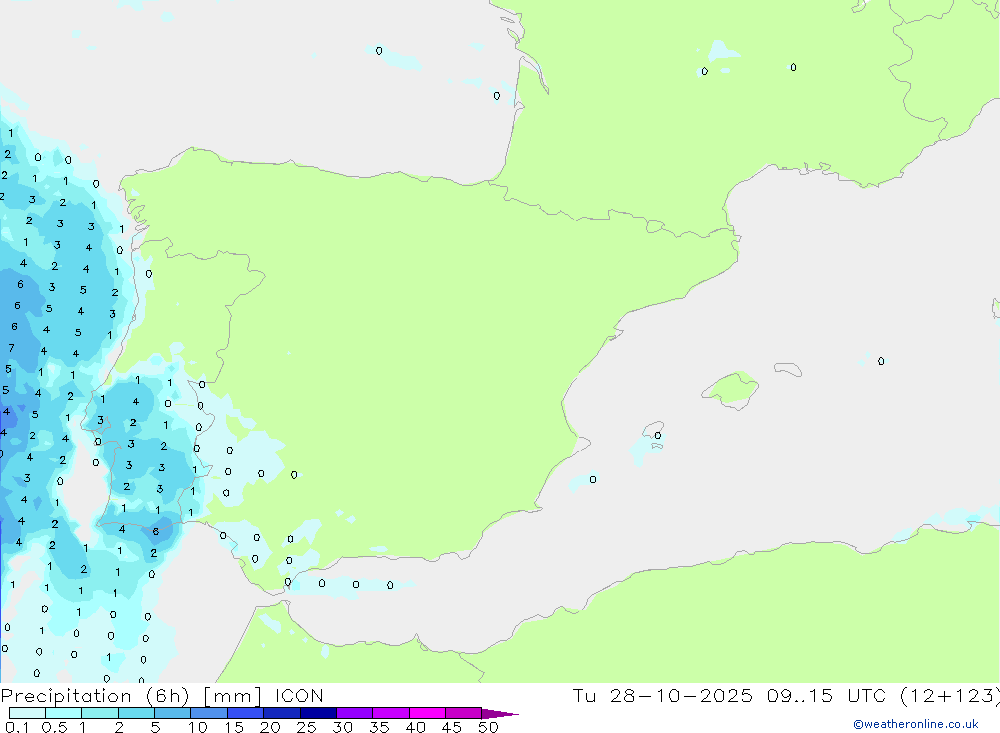Select the 5–10 mm legend color box
This screenshot has height=733, width=1000.
[x=172, y=713]
